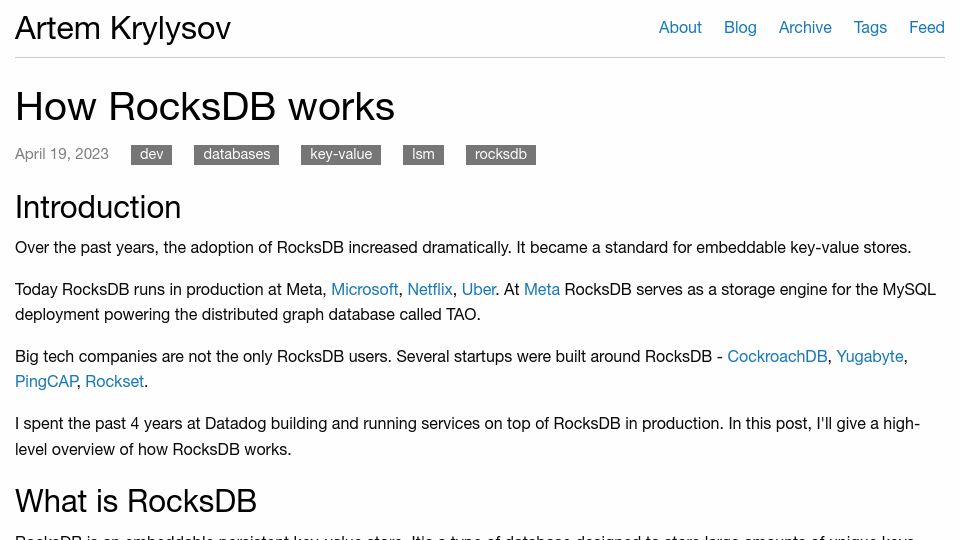The image size is (960, 540).
Task: Follow the Netflix link
Action: point(430,289)
